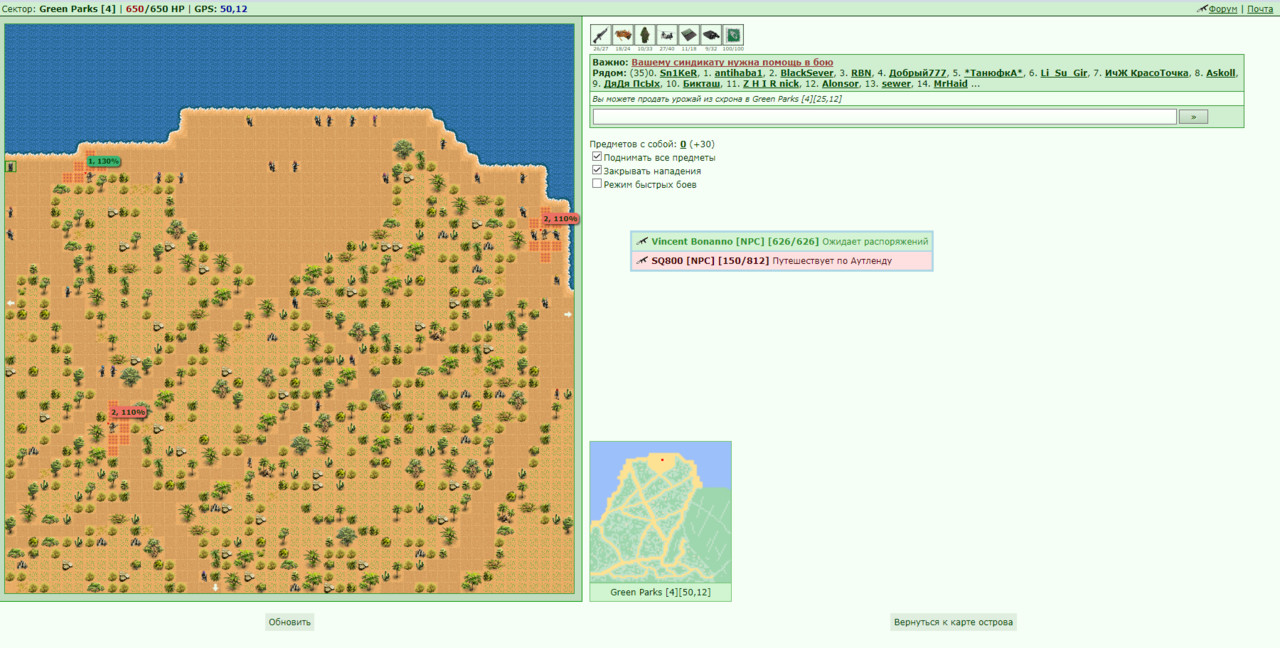Open player Askoll link
Image resolution: width=1280 pixels, height=648 pixels.
point(1221,73)
